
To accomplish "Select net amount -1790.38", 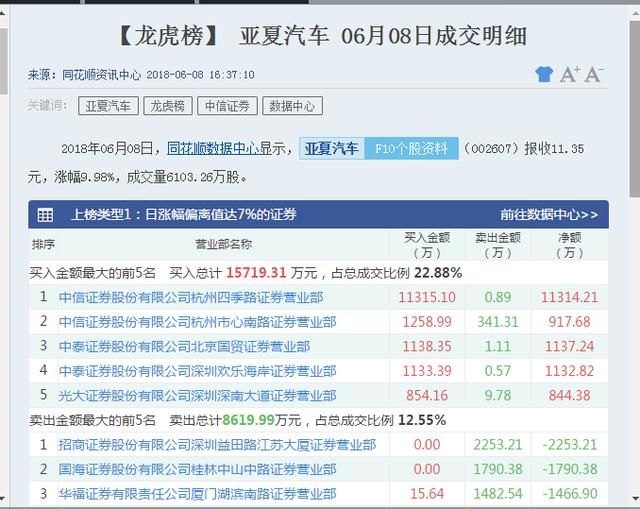I will click(x=570, y=469).
